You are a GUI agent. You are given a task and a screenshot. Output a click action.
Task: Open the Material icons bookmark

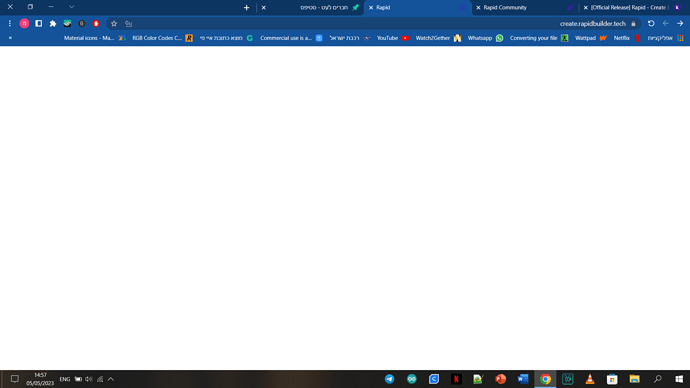pos(95,38)
